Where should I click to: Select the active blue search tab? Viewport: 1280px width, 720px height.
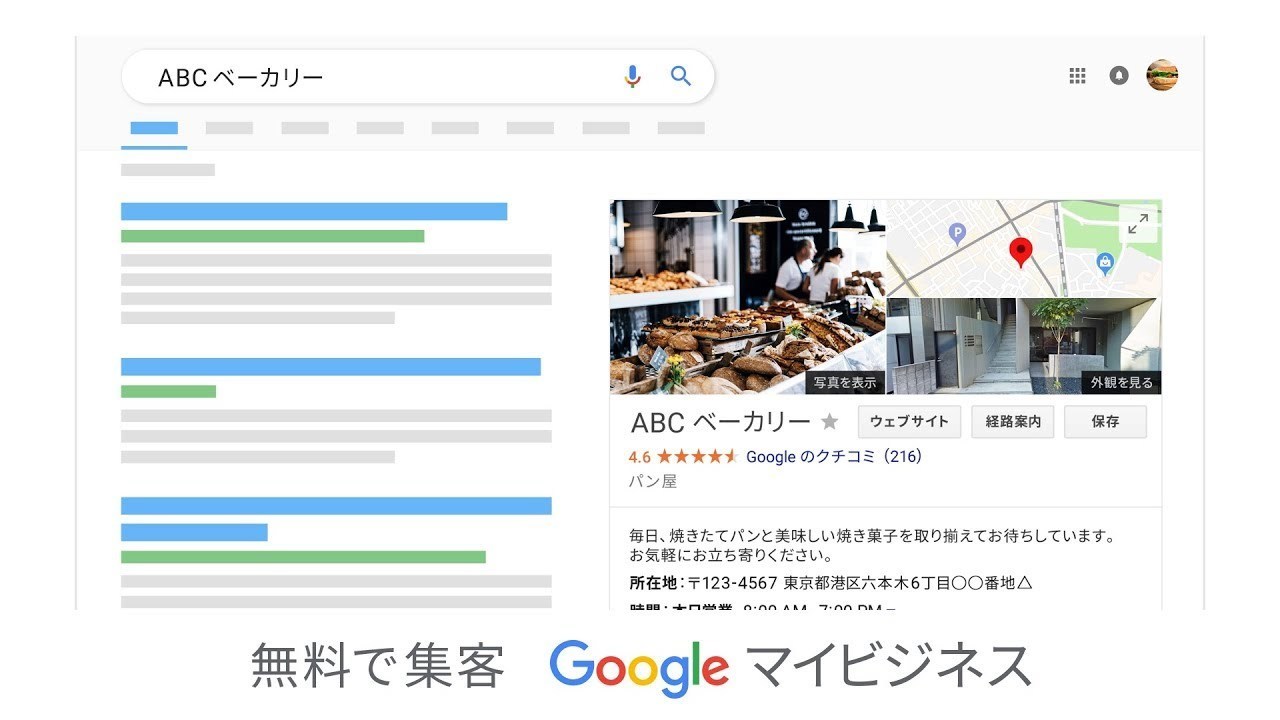pos(154,128)
